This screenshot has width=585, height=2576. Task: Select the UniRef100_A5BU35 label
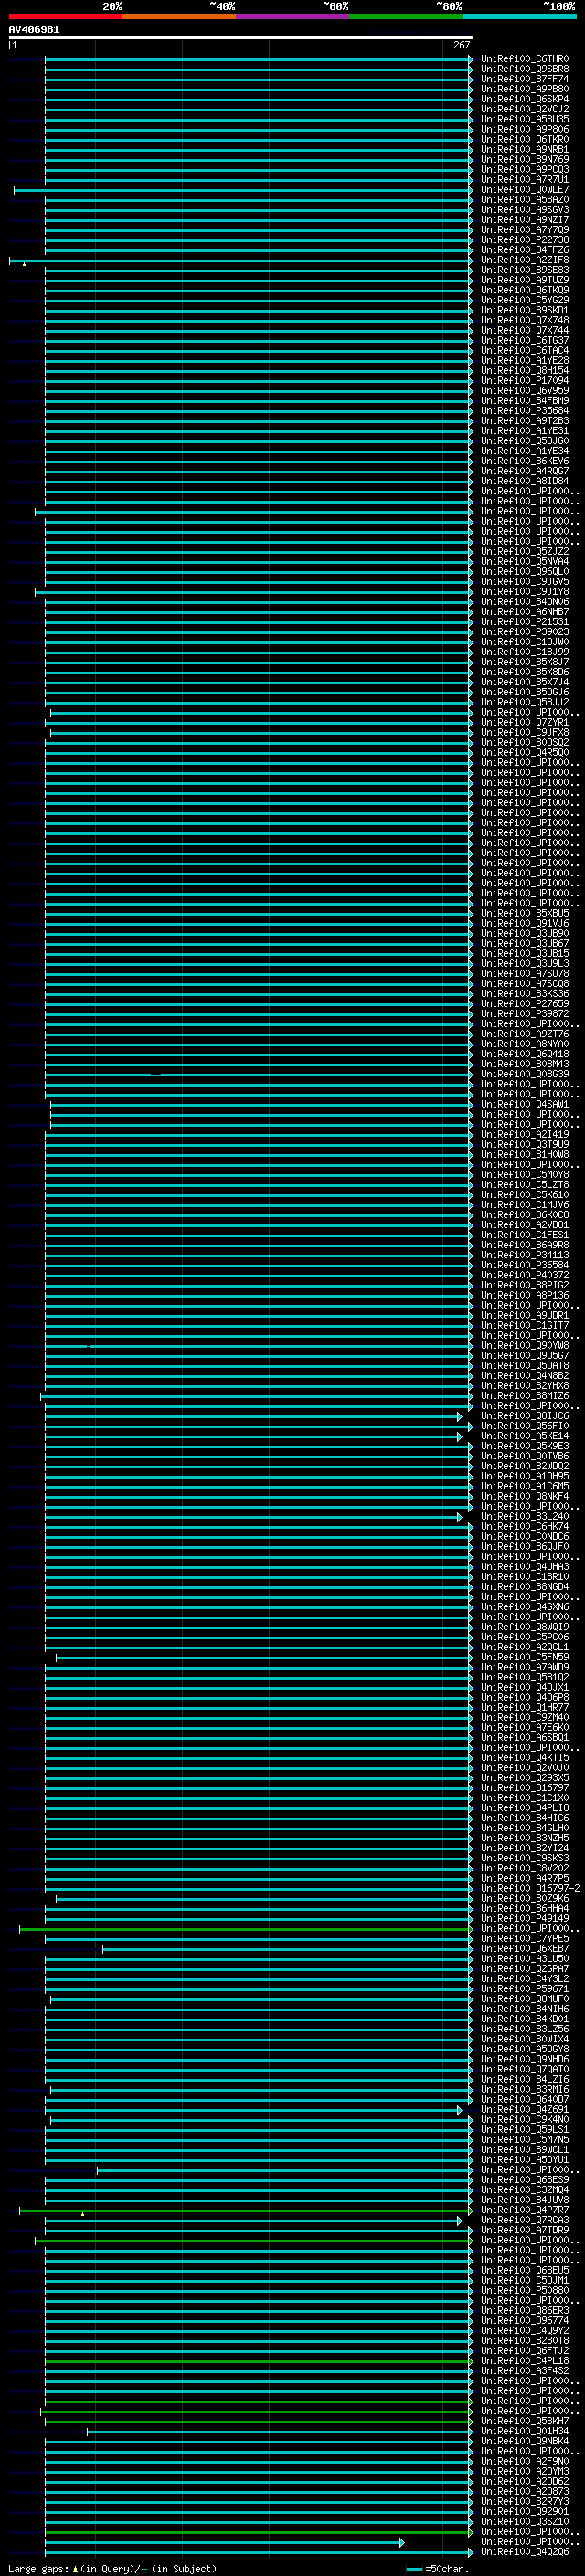point(524,119)
